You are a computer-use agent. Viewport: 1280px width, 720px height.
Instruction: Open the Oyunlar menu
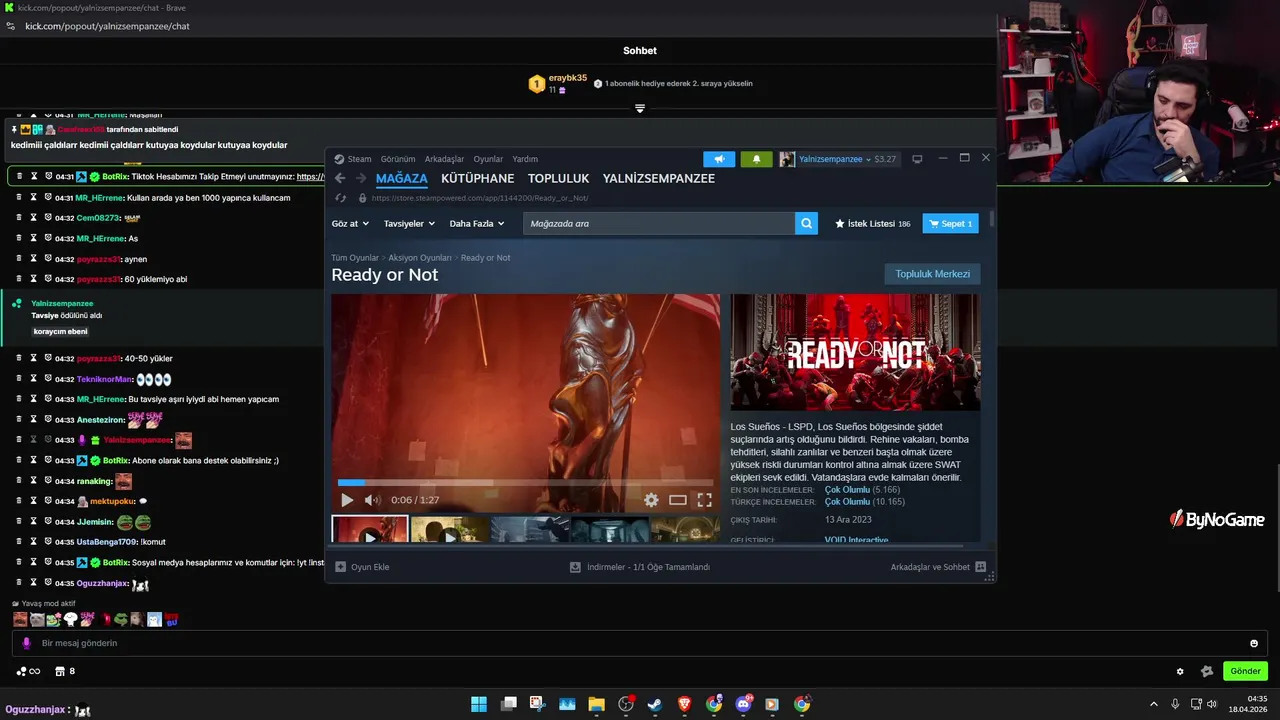coord(488,159)
